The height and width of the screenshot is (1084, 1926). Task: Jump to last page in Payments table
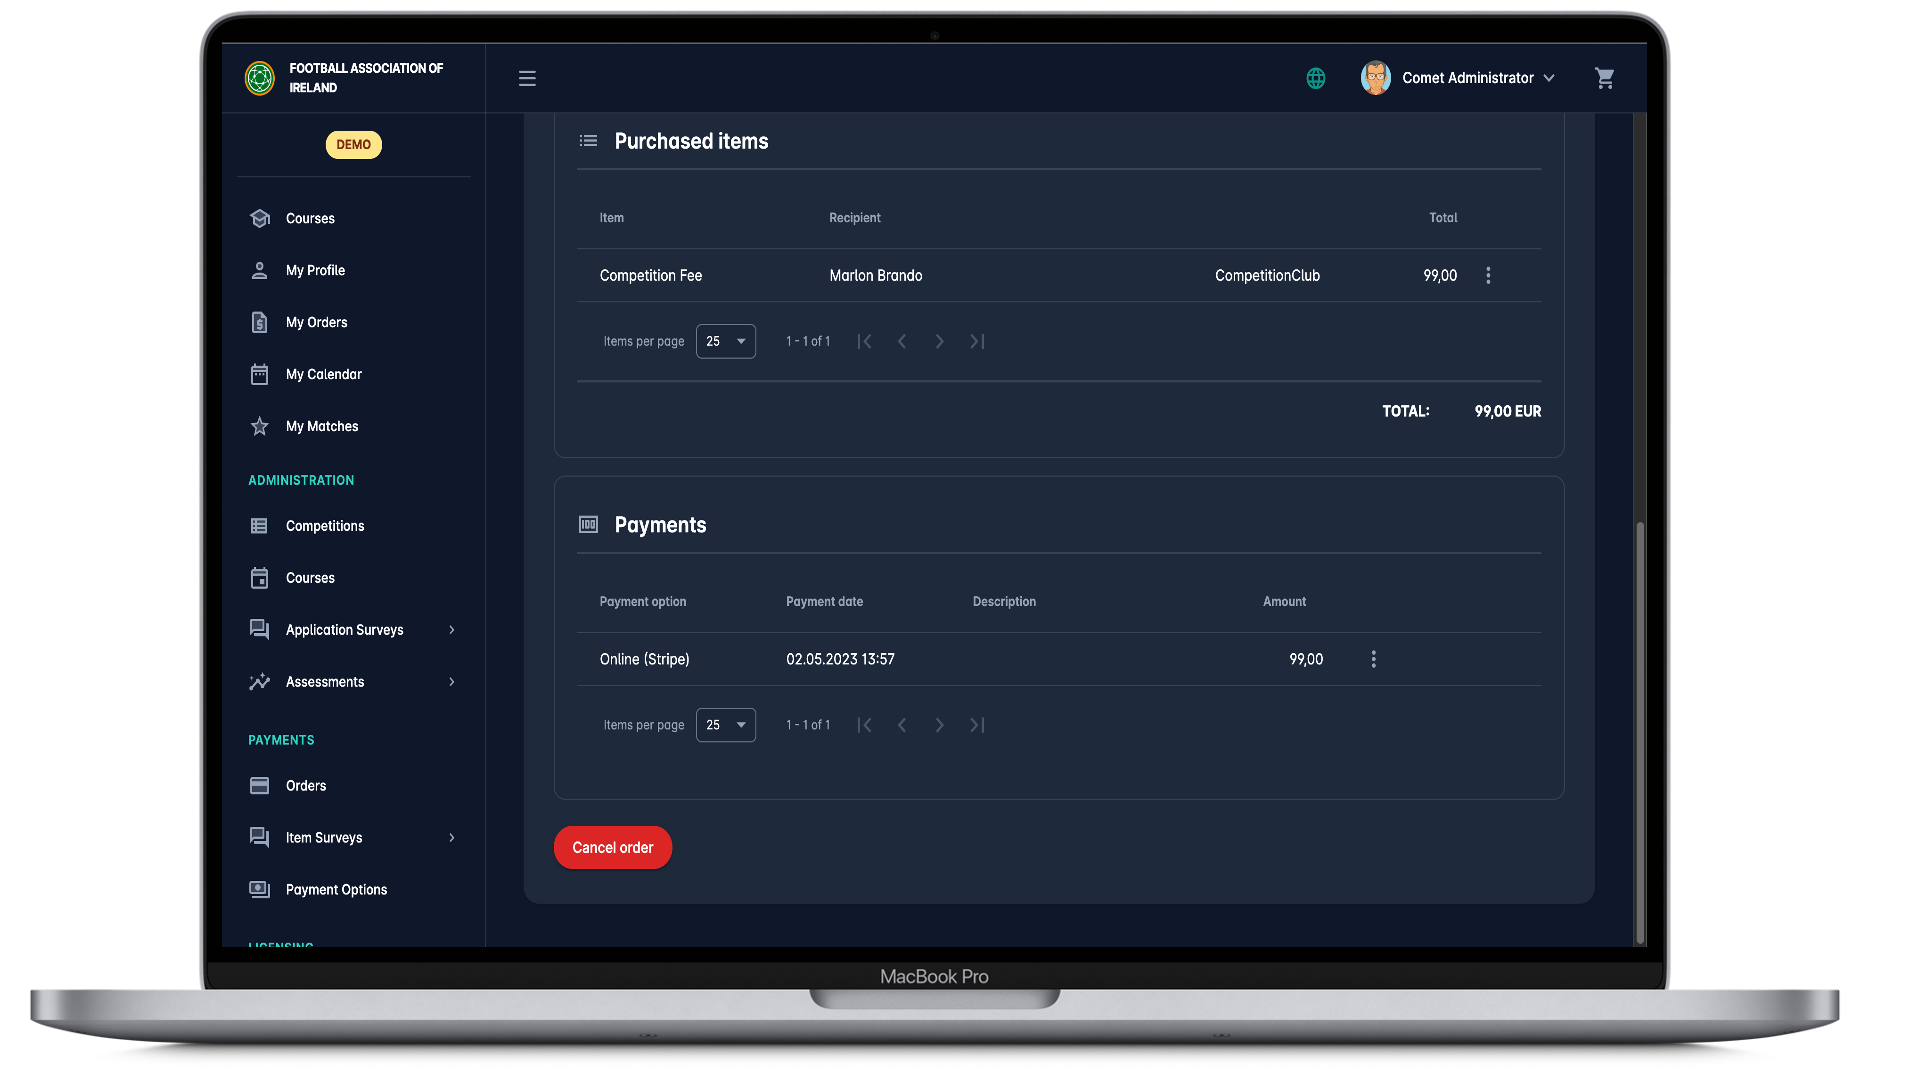[977, 725]
